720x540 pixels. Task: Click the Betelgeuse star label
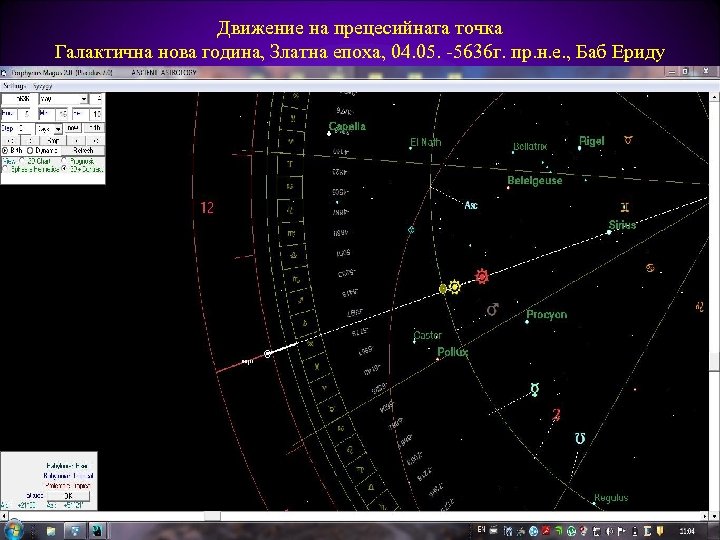tap(535, 180)
